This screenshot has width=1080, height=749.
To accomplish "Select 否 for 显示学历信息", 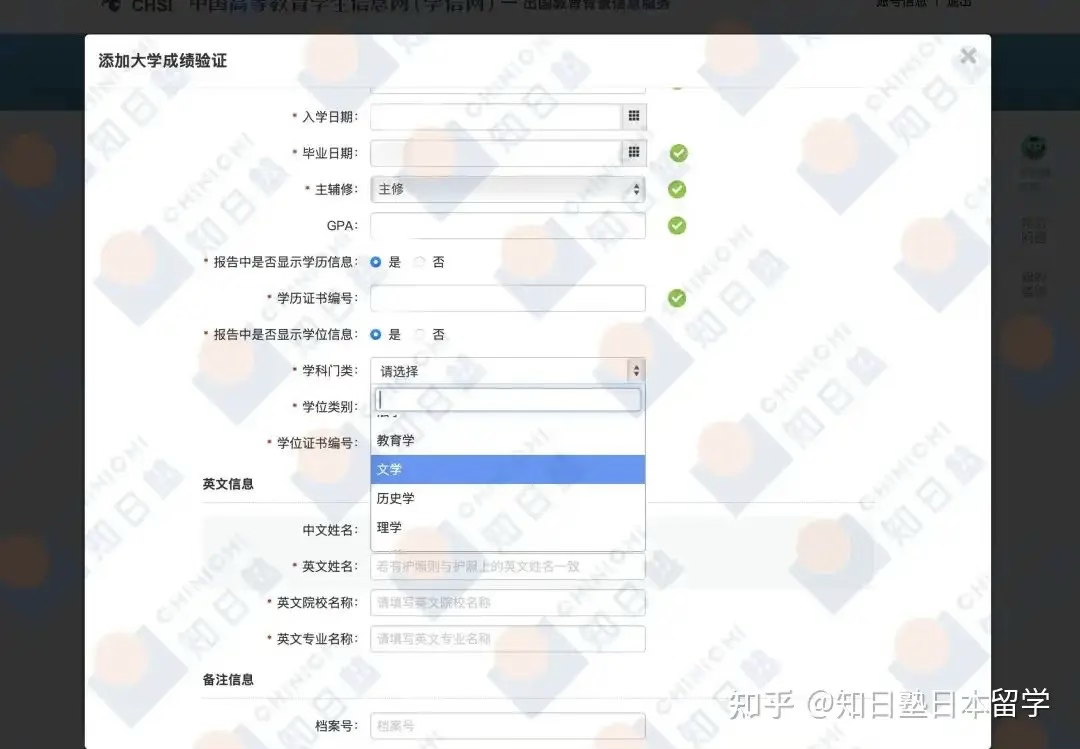I will point(420,262).
